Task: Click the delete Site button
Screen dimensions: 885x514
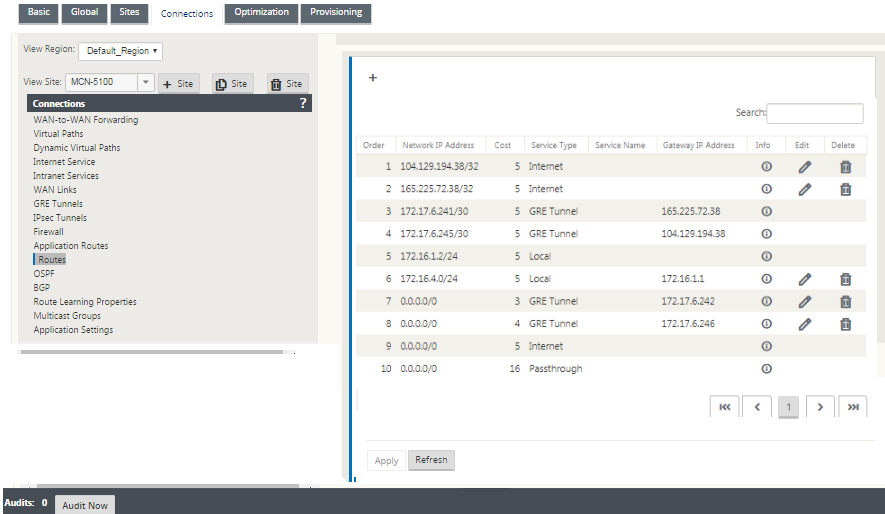Action: 288,84
